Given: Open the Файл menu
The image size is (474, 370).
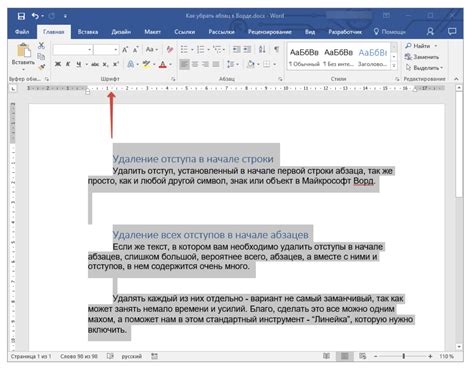Looking at the screenshot, I should point(22,32).
